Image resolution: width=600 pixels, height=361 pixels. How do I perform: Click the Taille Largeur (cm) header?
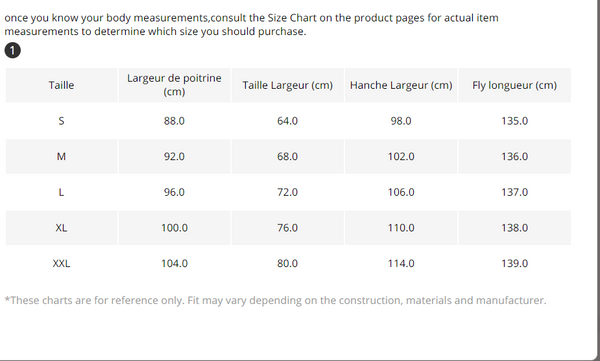pos(287,85)
